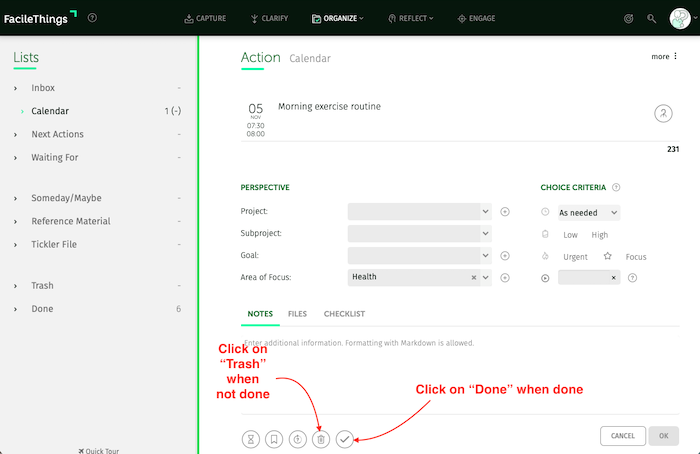Click the Trash icon below the notes
The width and height of the screenshot is (700, 454).
point(321,439)
